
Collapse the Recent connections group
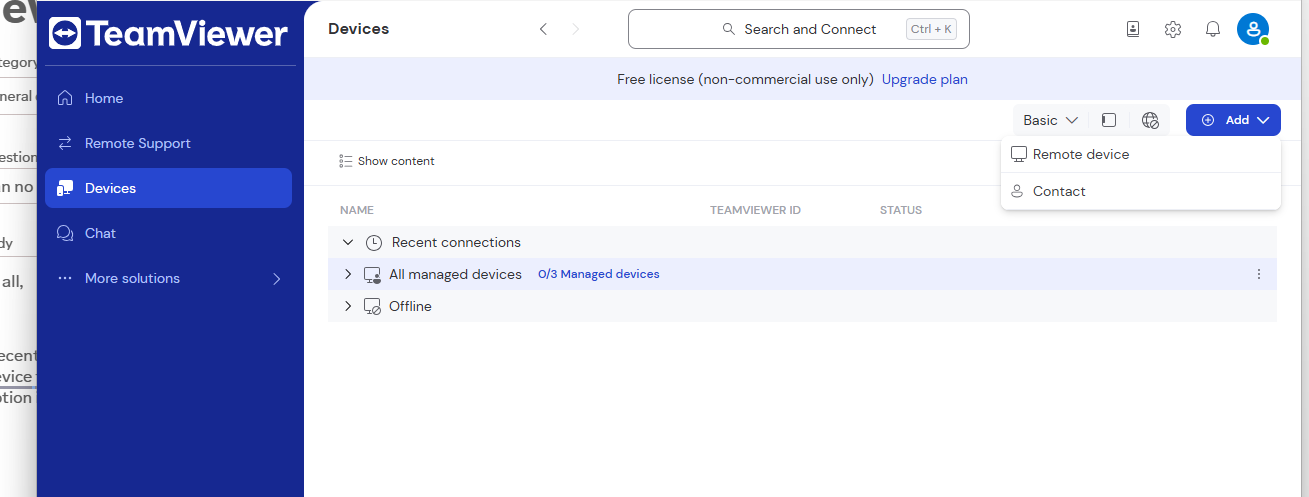[x=348, y=242]
